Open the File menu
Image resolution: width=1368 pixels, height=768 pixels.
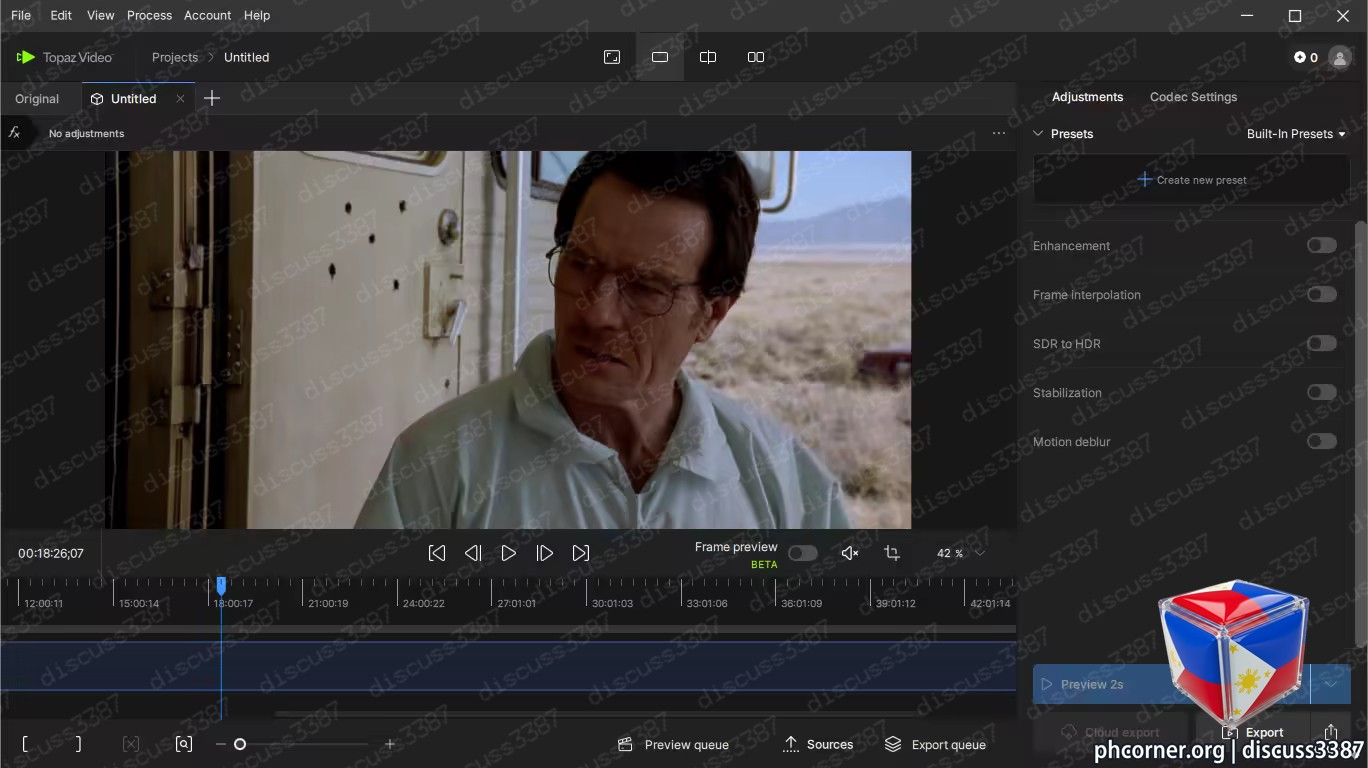coord(21,15)
